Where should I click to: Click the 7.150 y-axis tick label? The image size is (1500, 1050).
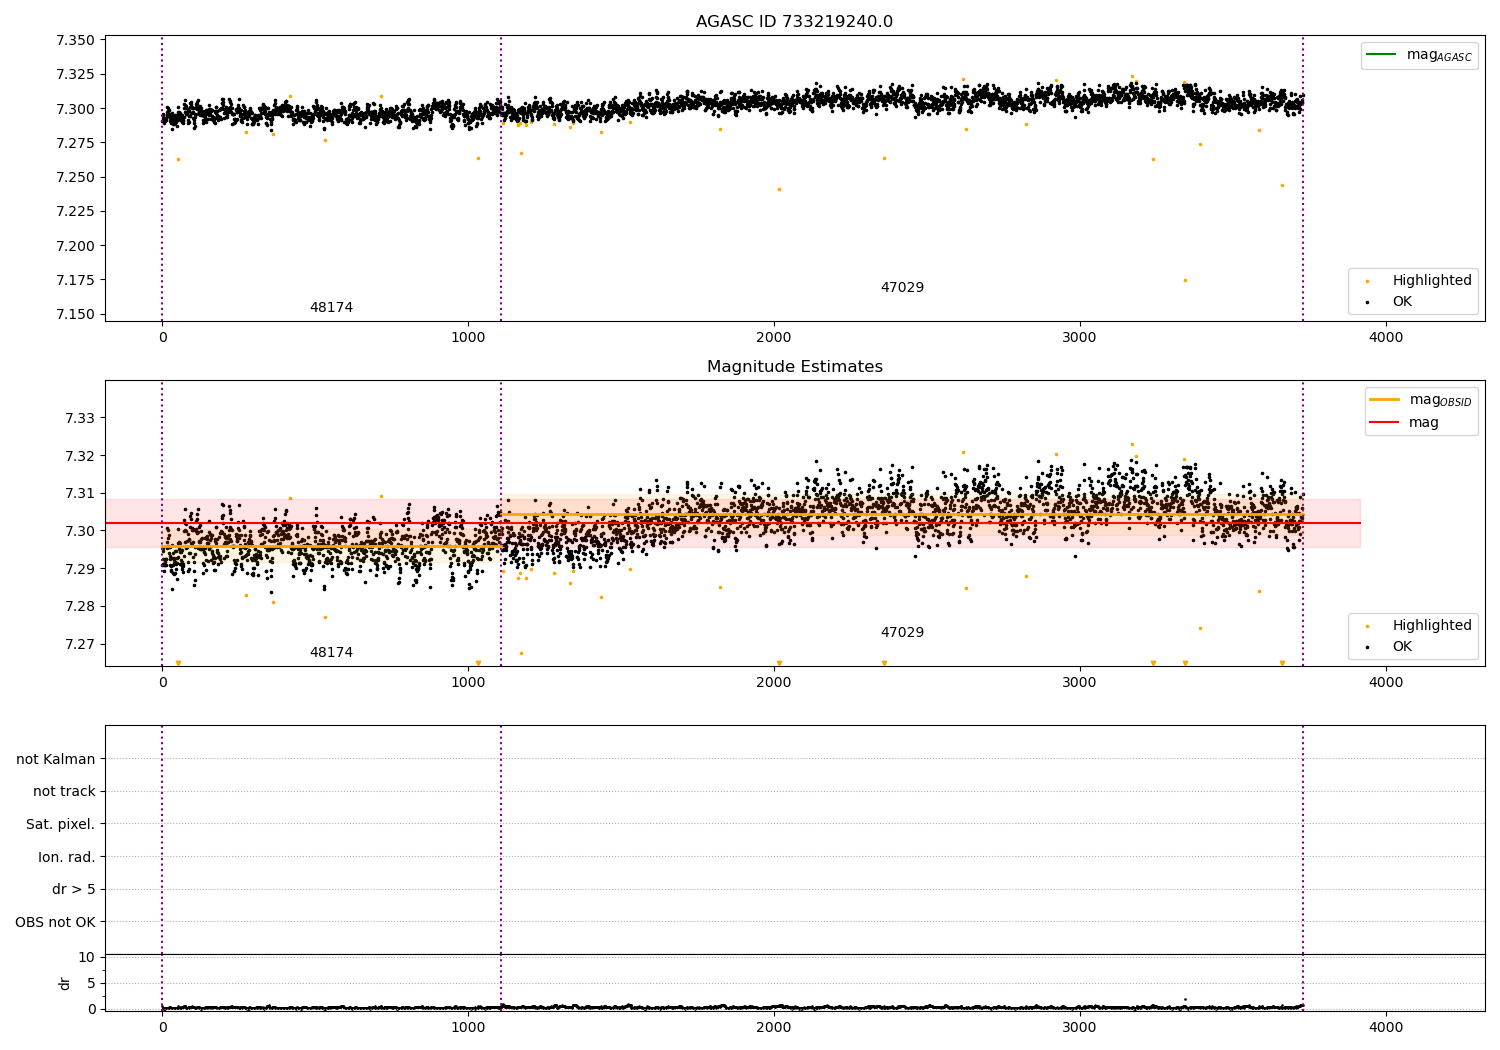[x=76, y=315]
